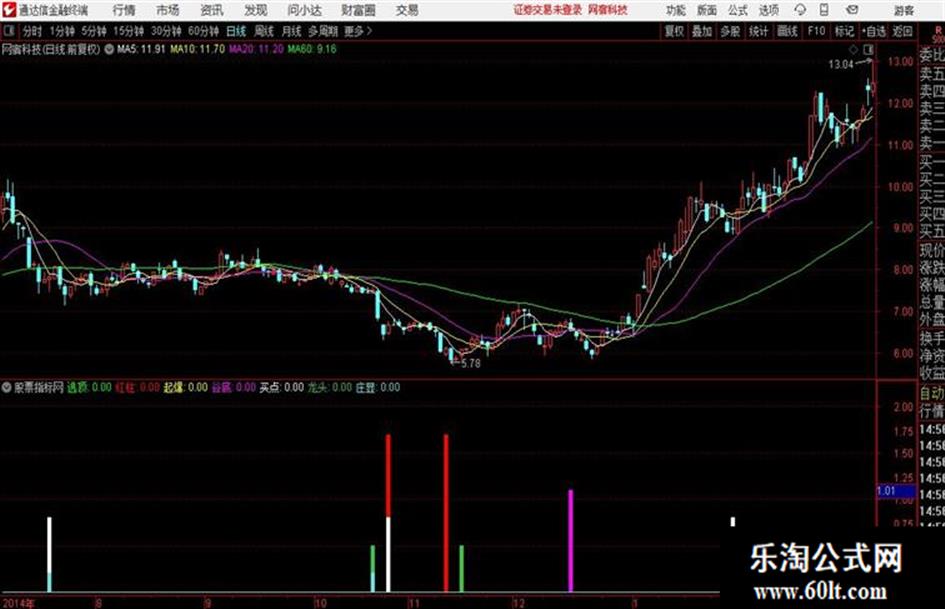Click the 买点: 0.00 indicator value
Image resolution: width=945 pixels, height=609 pixels.
point(281,387)
